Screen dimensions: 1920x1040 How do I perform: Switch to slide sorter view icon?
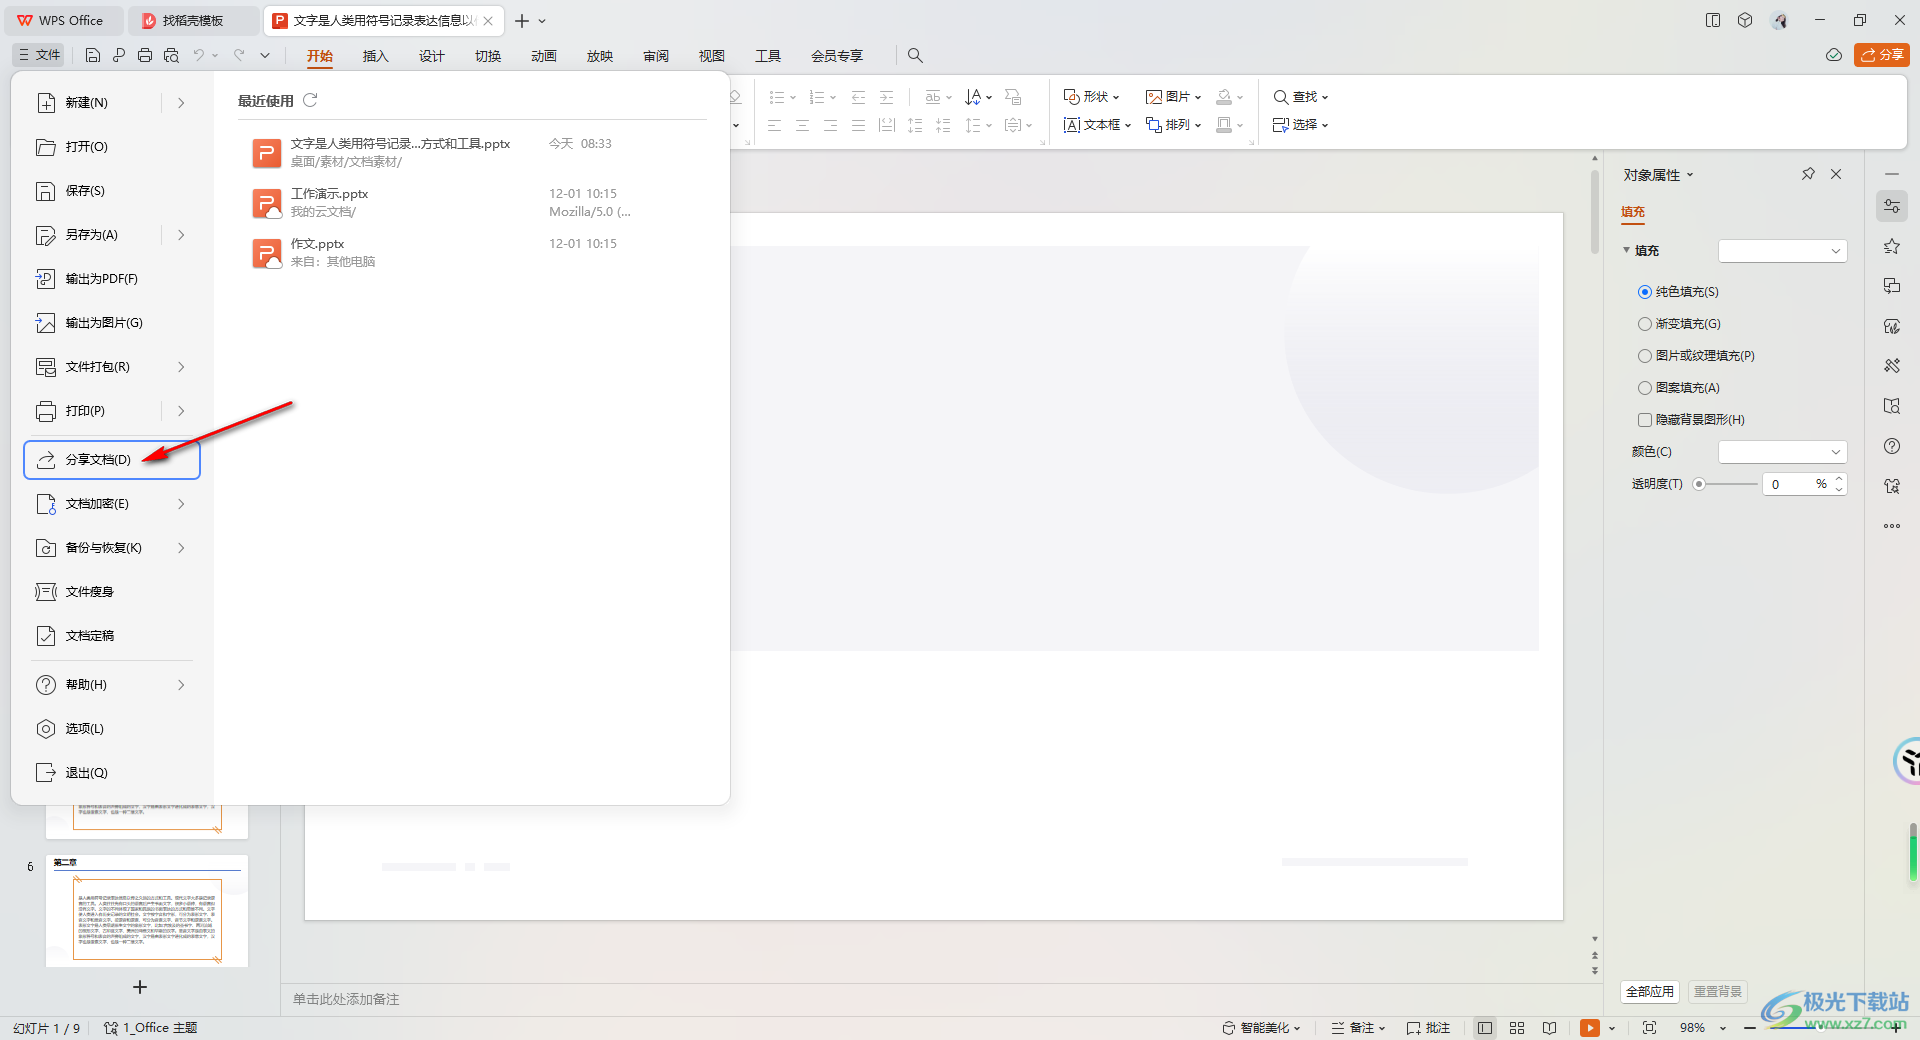[x=1517, y=1028]
